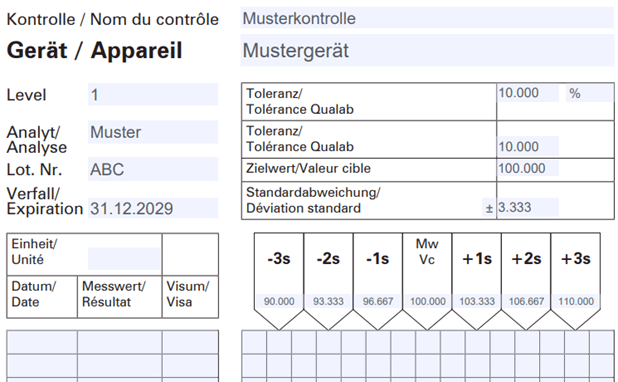Click the first Toleranz value 10.000 field
Image resolution: width=618 pixels, height=382 pixels.
pyautogui.click(x=528, y=93)
